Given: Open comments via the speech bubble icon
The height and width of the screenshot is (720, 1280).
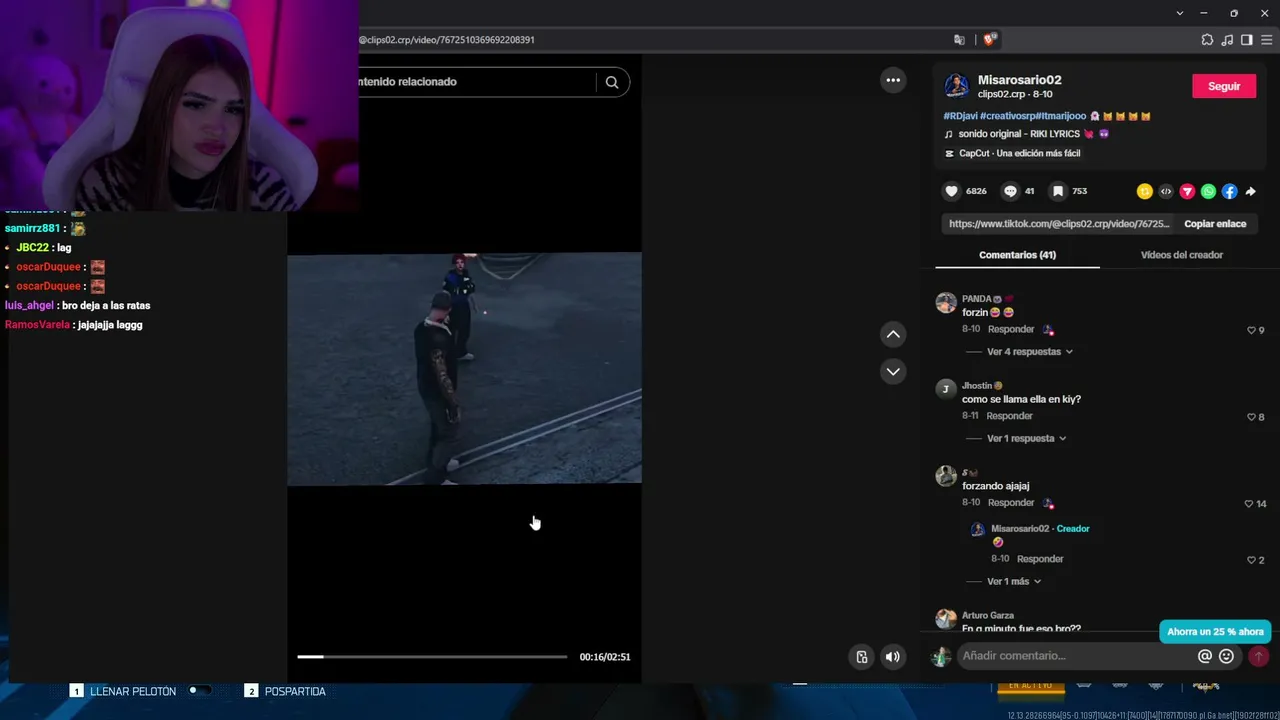Looking at the screenshot, I should click(1010, 191).
